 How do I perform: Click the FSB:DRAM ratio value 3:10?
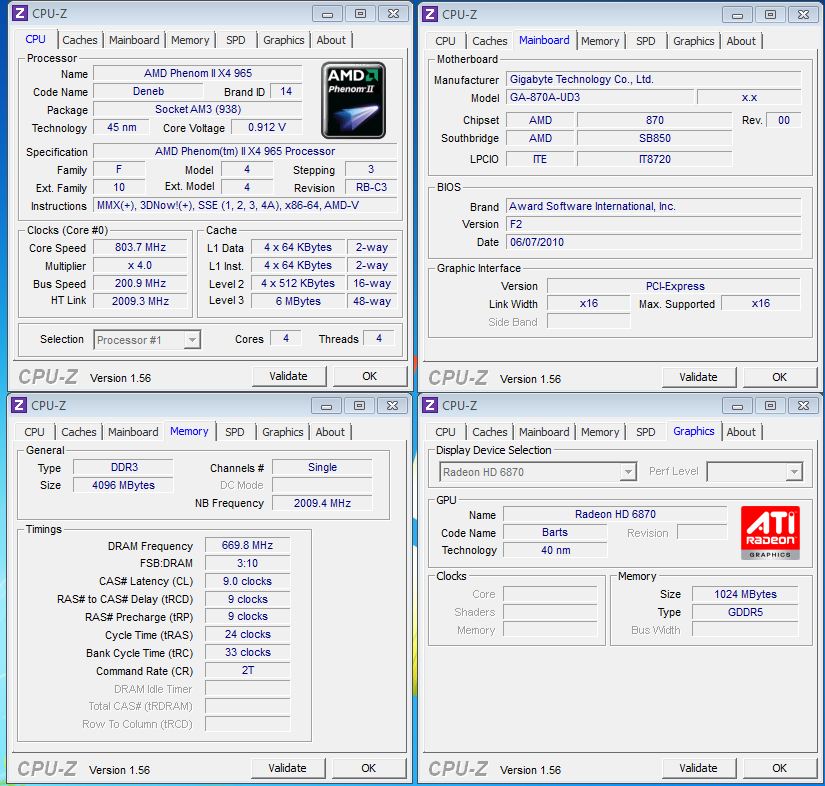247,563
